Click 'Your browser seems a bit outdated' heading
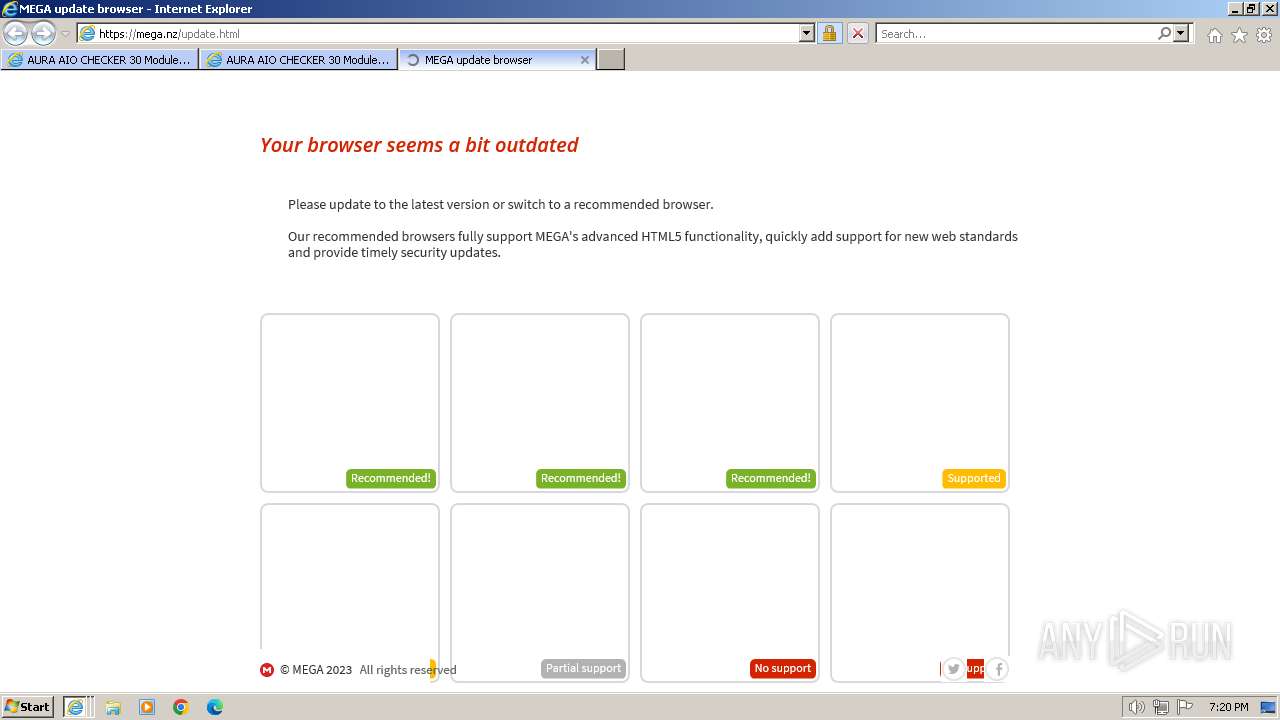The image size is (1280, 720). tap(419, 145)
